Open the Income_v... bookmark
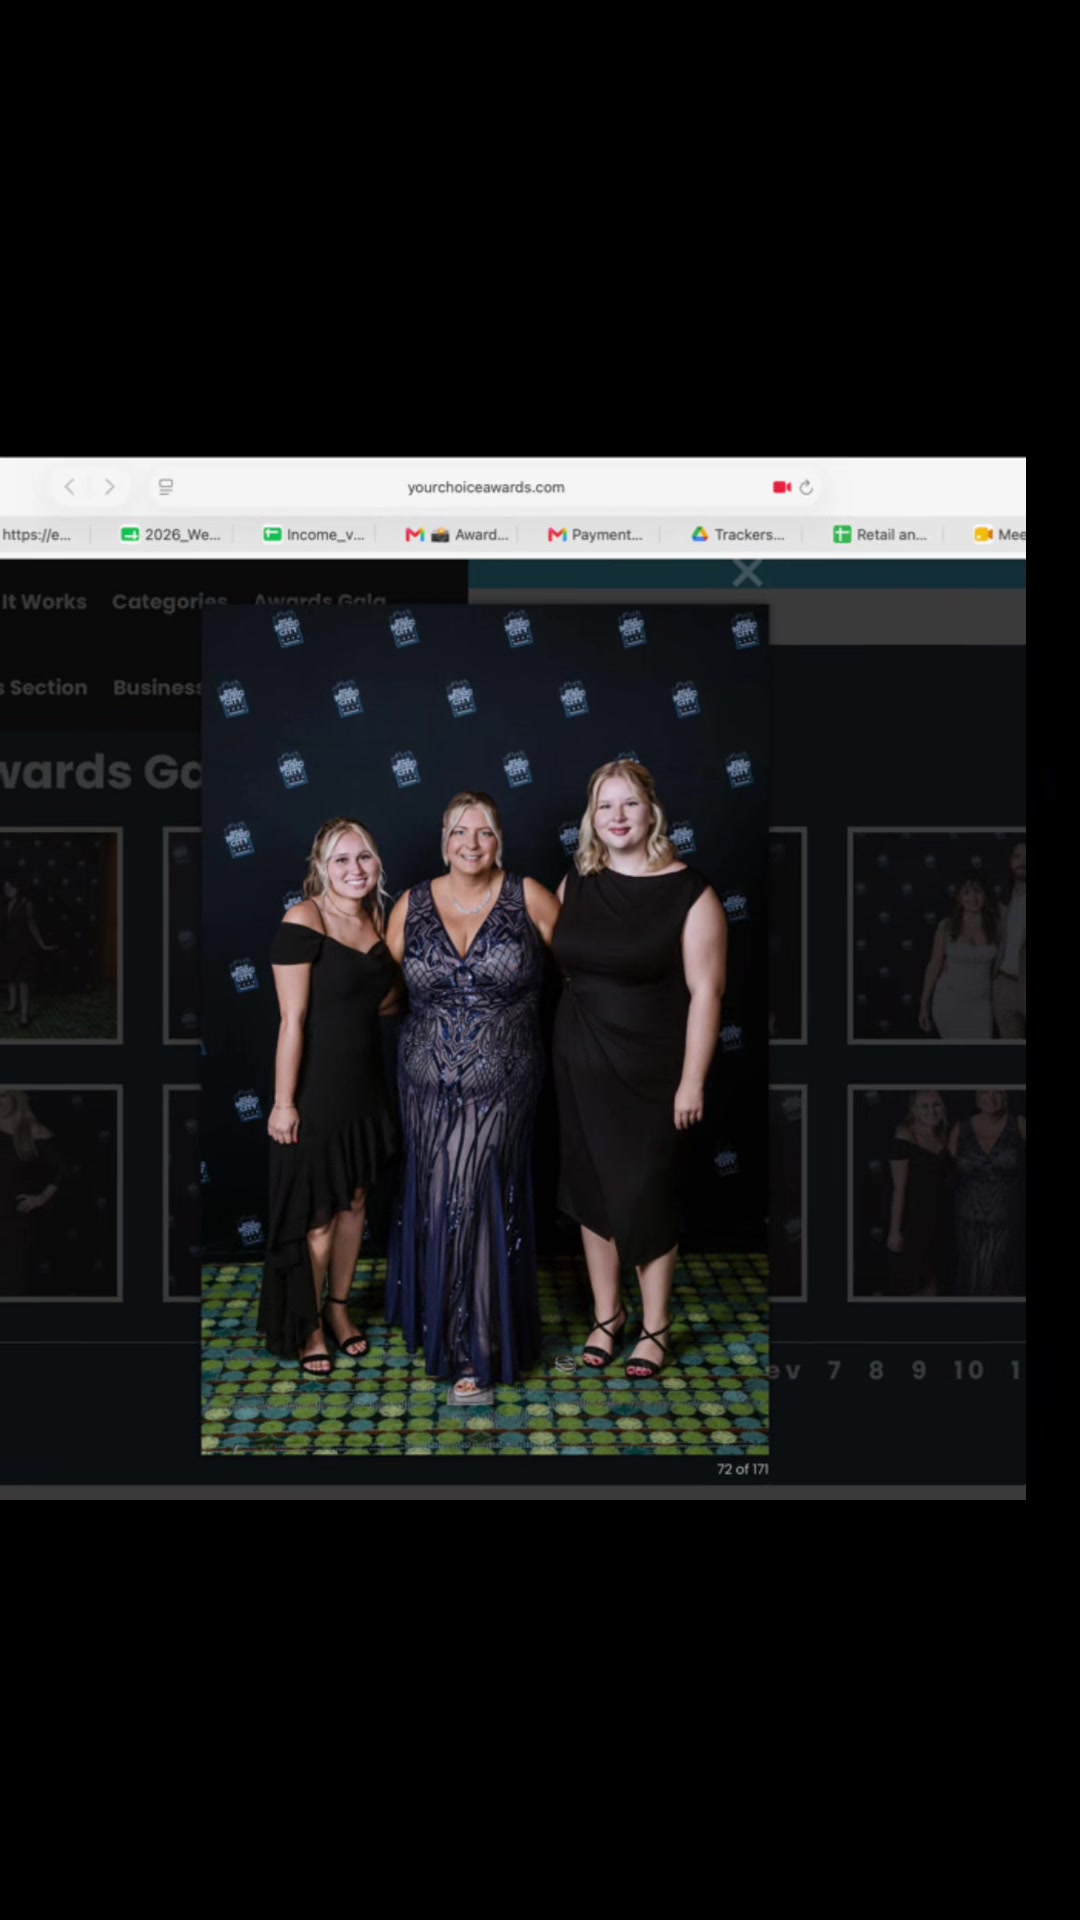The image size is (1080, 1920). [314, 534]
